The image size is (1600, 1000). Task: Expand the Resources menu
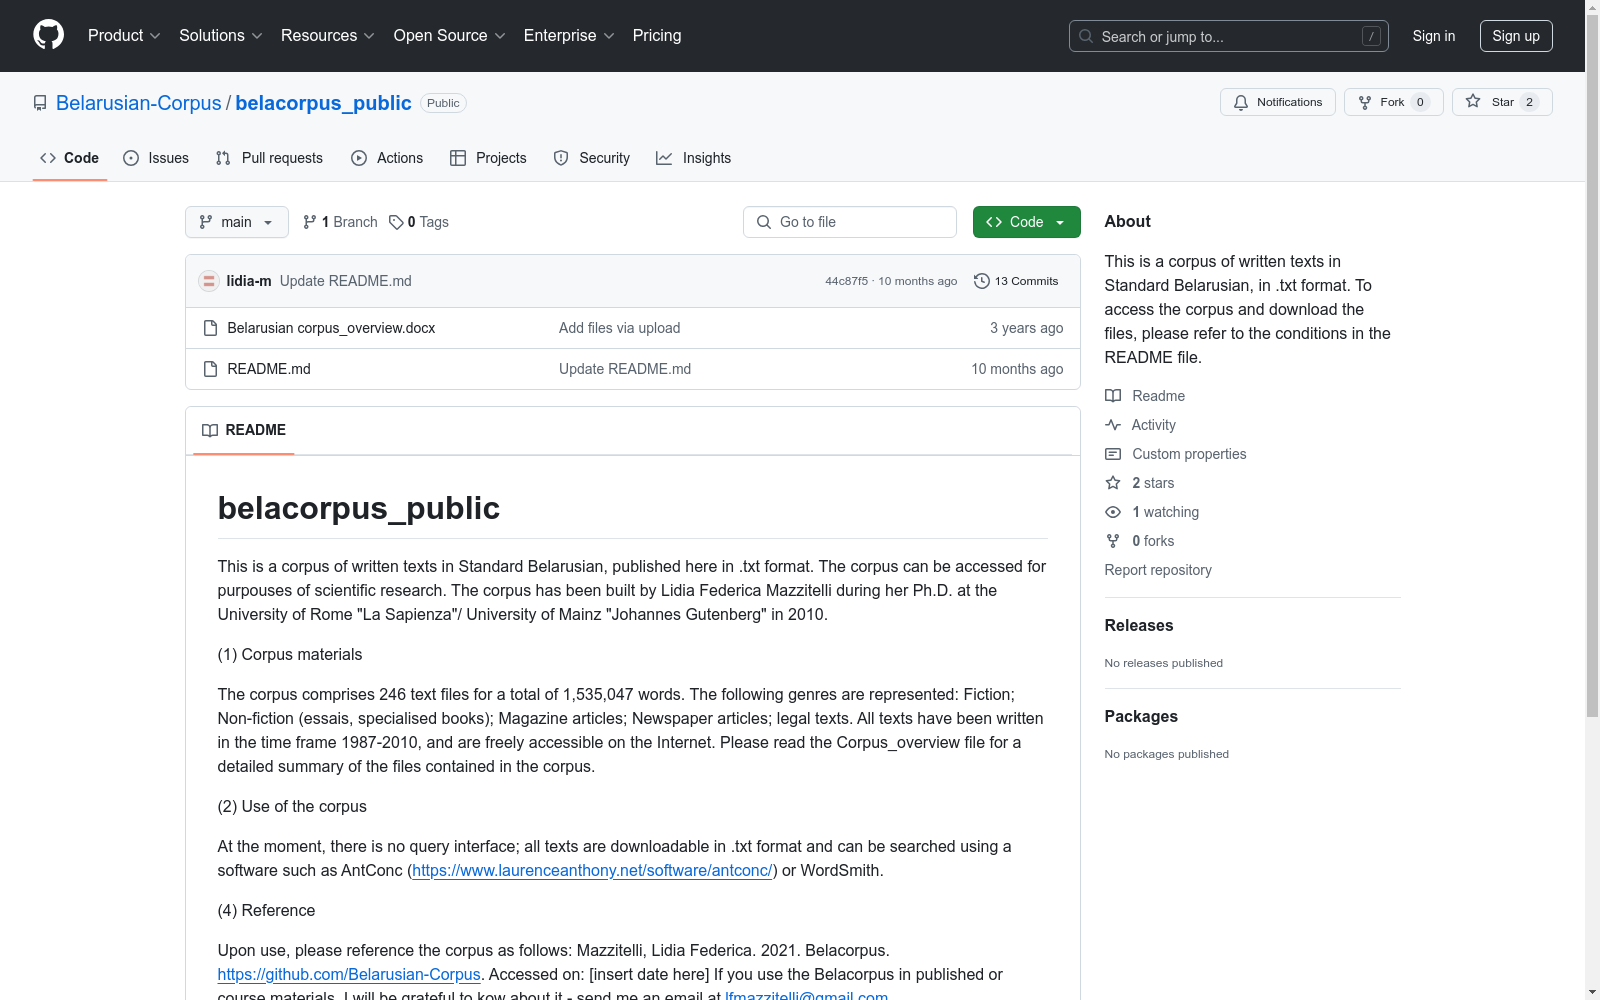click(328, 36)
